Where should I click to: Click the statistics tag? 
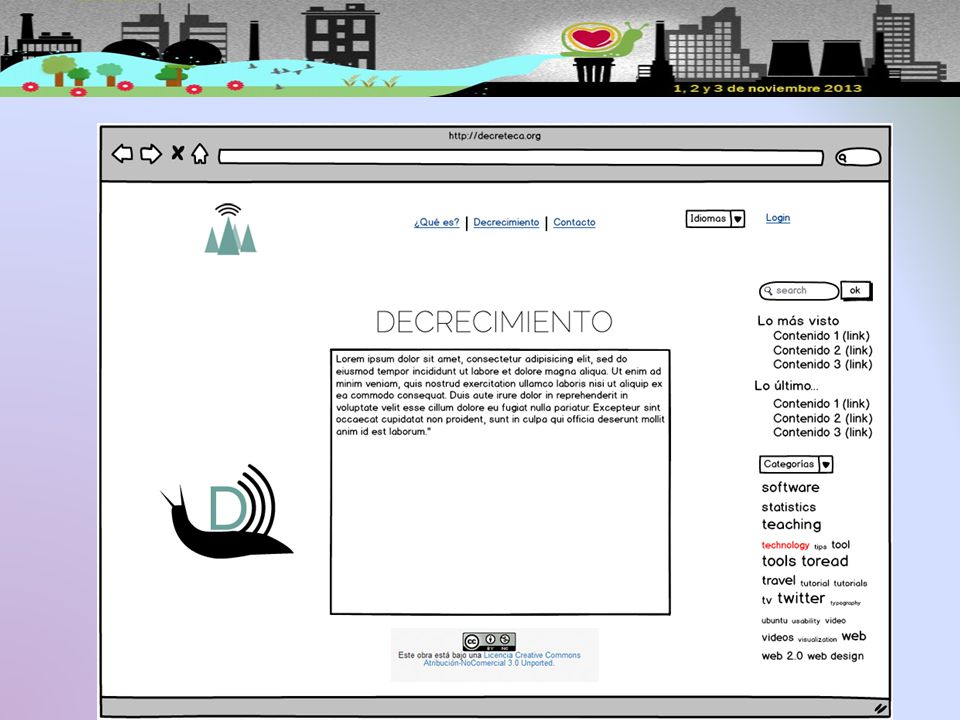[x=789, y=507]
